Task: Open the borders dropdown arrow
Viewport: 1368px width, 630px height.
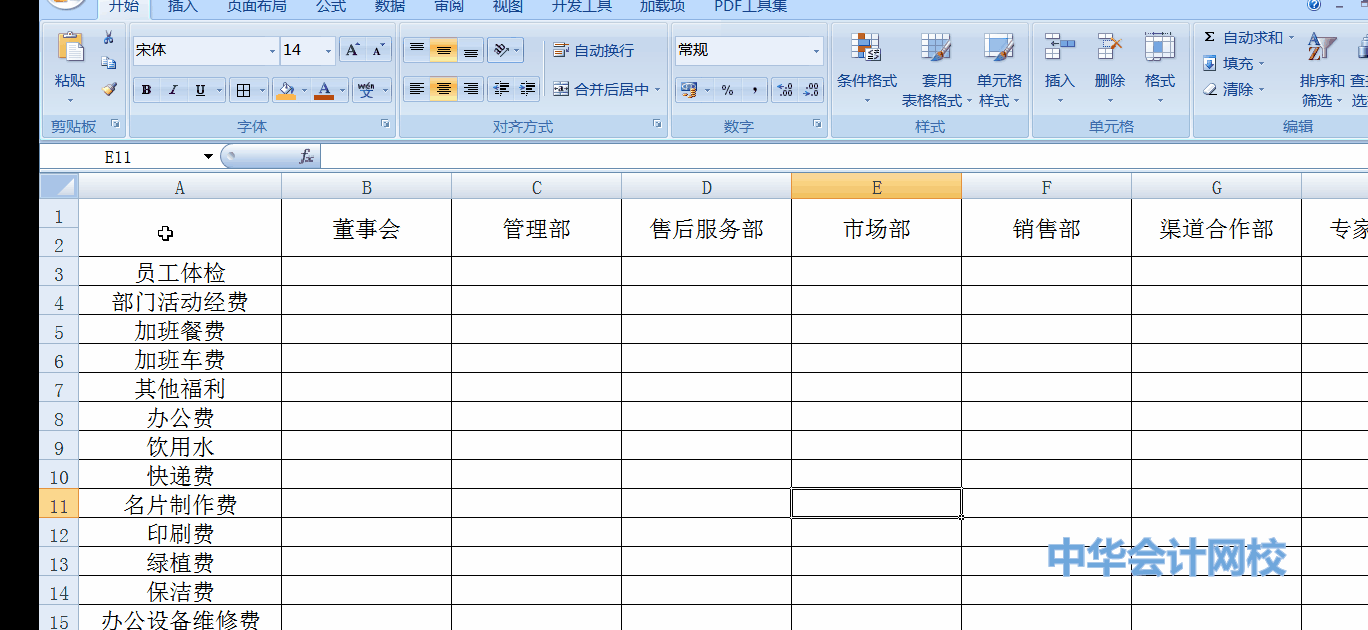Action: tap(263, 90)
